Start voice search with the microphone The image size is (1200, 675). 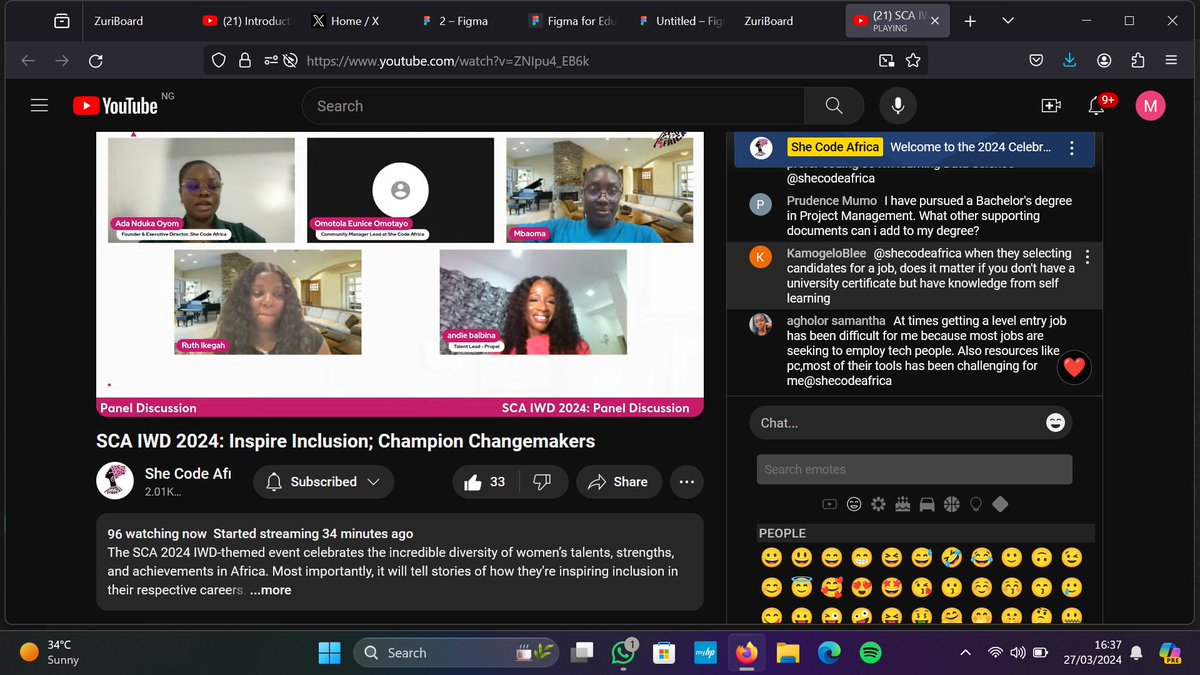point(898,106)
